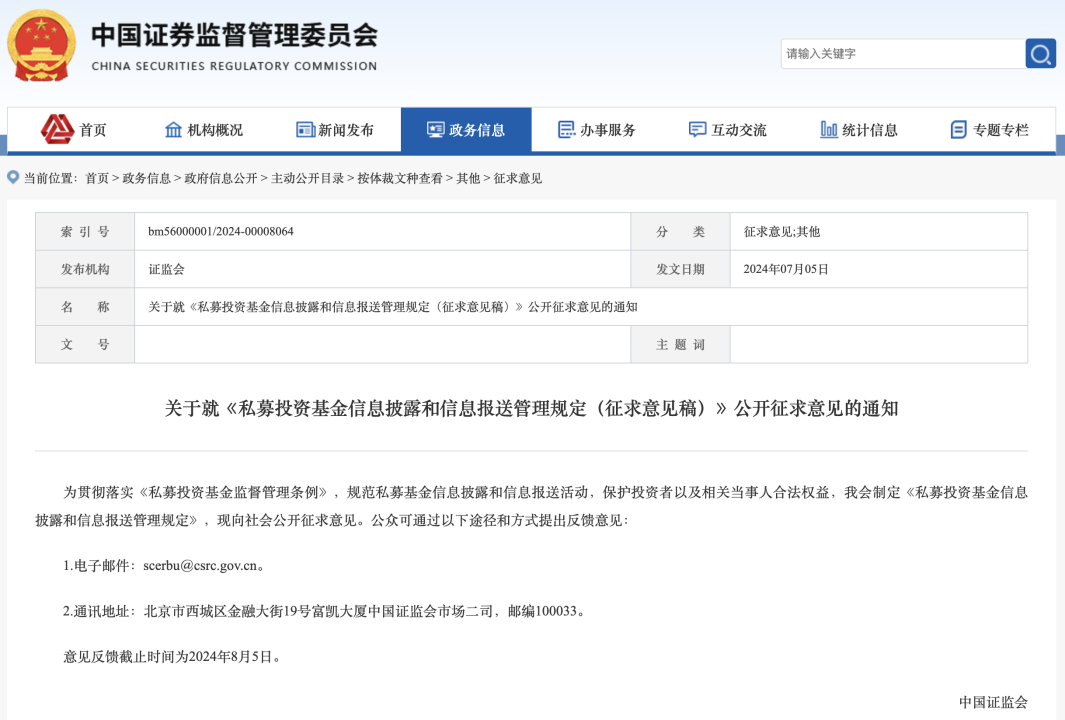Image resolution: width=1065 pixels, height=720 pixels.
Task: Click the location pin icon before 当前位置
Action: [13, 177]
